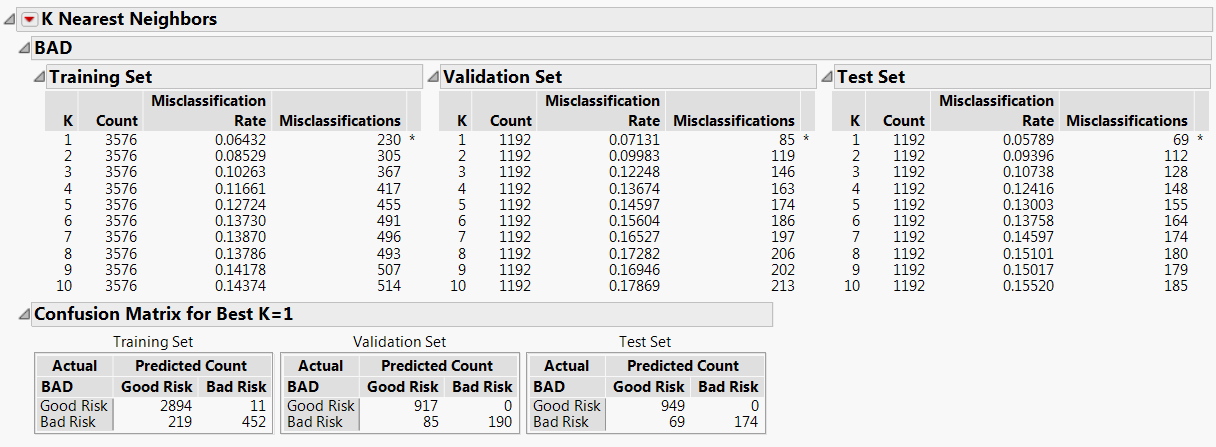Collapse the K Nearest Neighbors report outline
Image resolution: width=1216 pixels, height=447 pixels.
pos(10,19)
